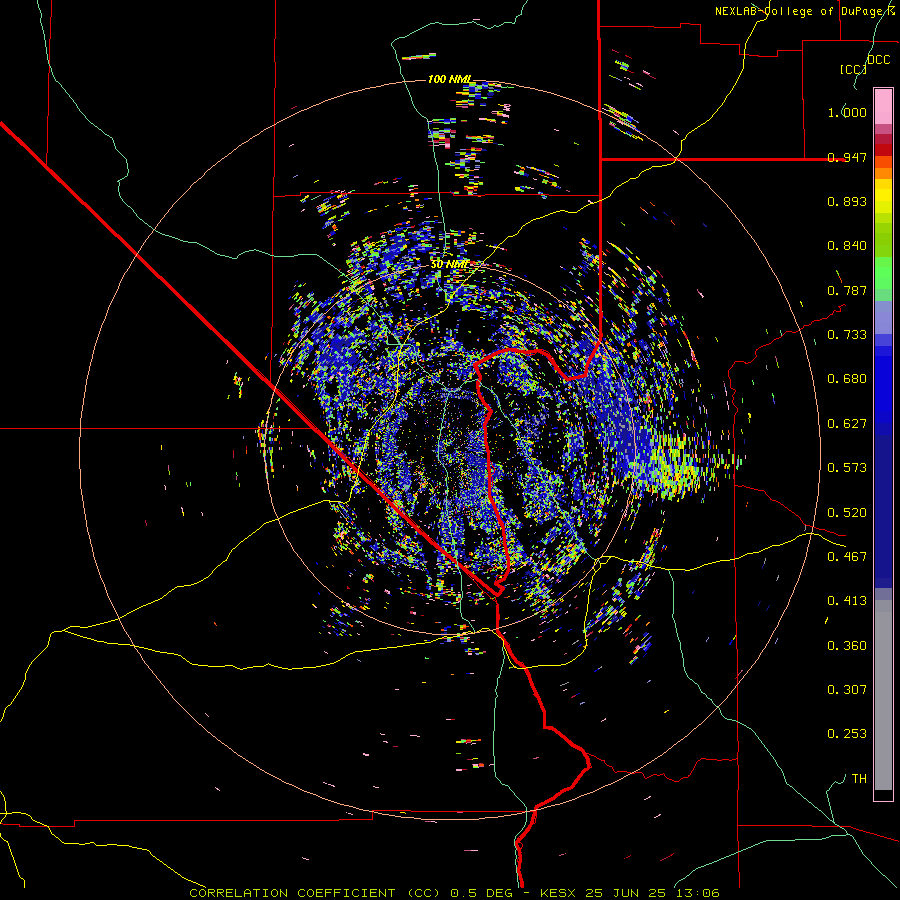The width and height of the screenshot is (900, 900).
Task: Select the 0.573 legend value
Action: click(847, 468)
